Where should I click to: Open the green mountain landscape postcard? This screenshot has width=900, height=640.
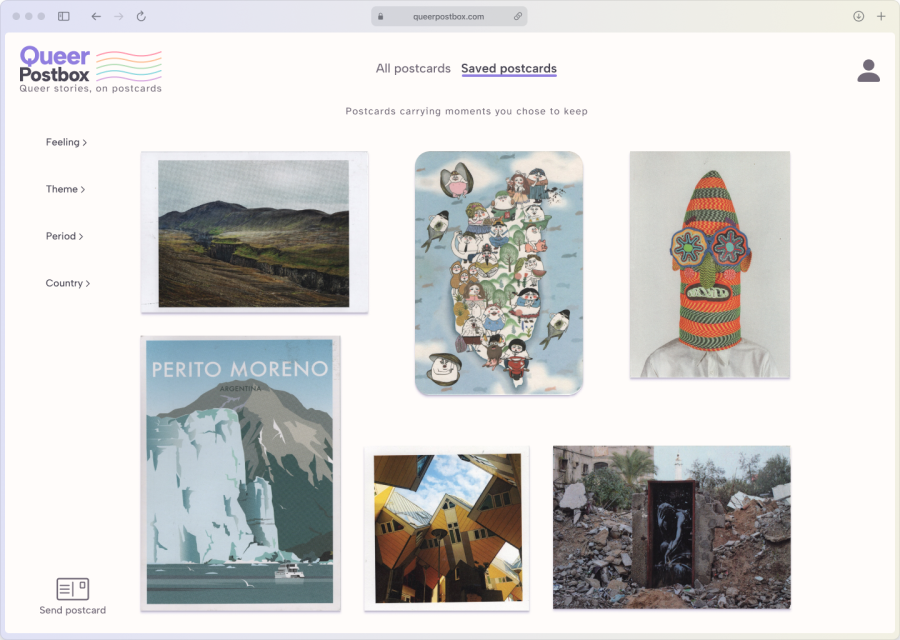(x=254, y=232)
